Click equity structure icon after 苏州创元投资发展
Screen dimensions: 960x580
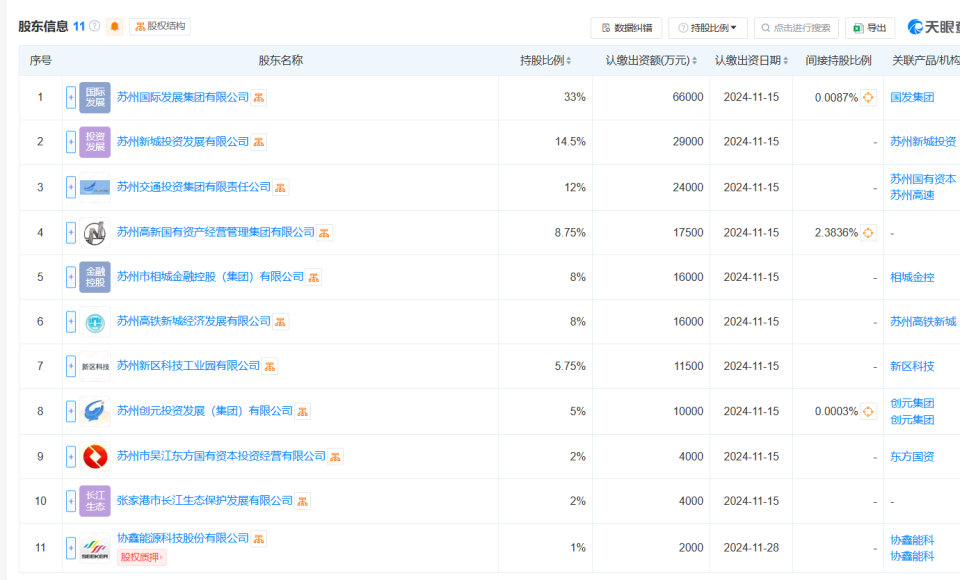click(302, 412)
